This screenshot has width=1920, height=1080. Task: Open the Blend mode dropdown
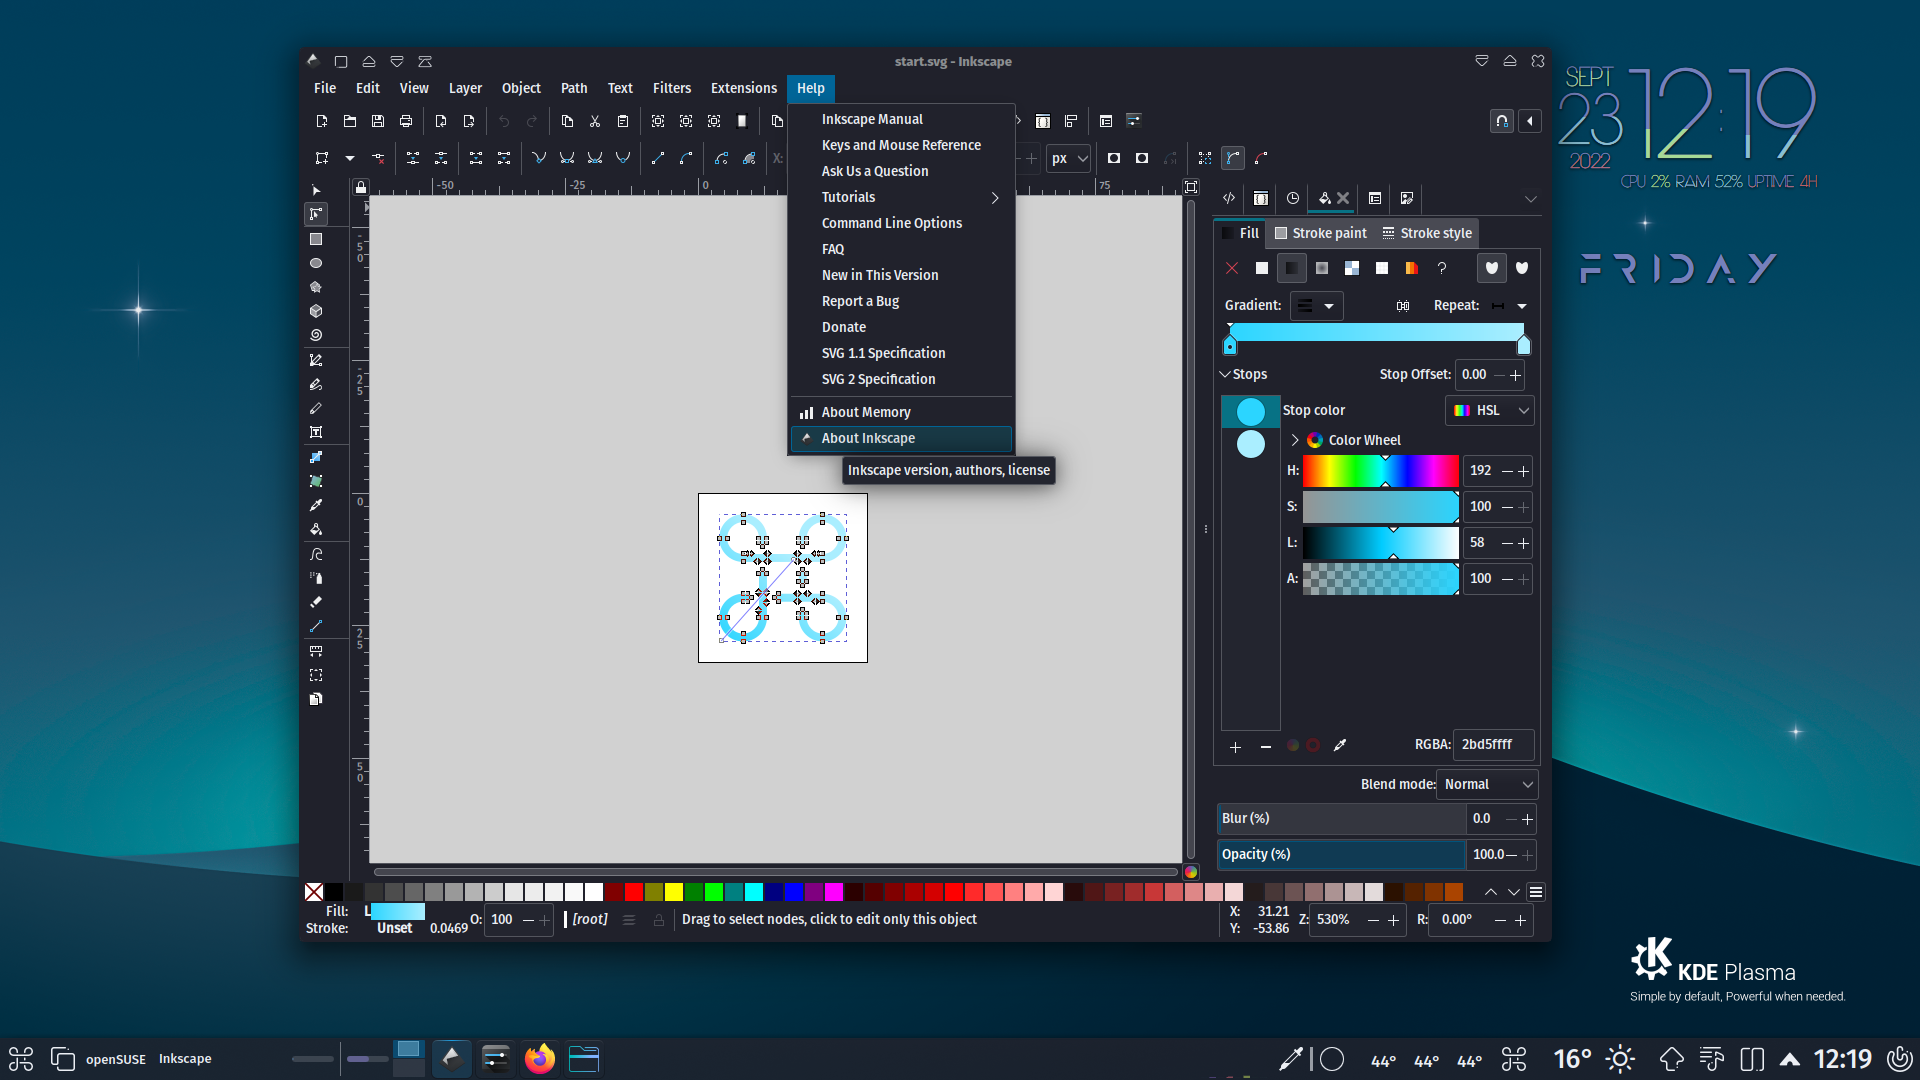pos(1487,785)
